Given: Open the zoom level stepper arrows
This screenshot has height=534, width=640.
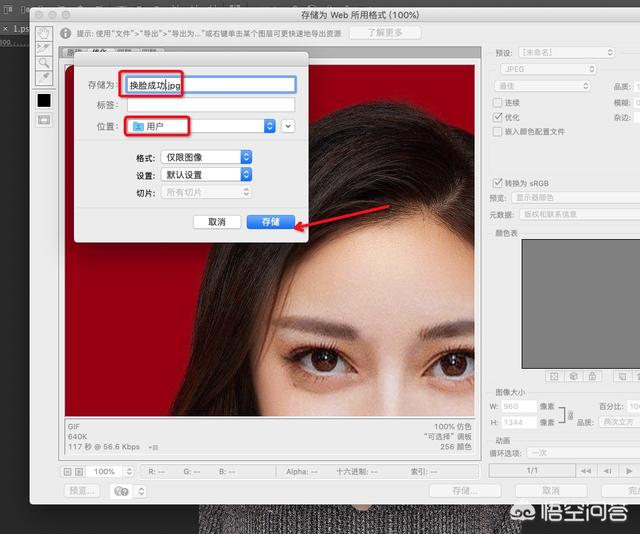Looking at the screenshot, I should [129, 472].
